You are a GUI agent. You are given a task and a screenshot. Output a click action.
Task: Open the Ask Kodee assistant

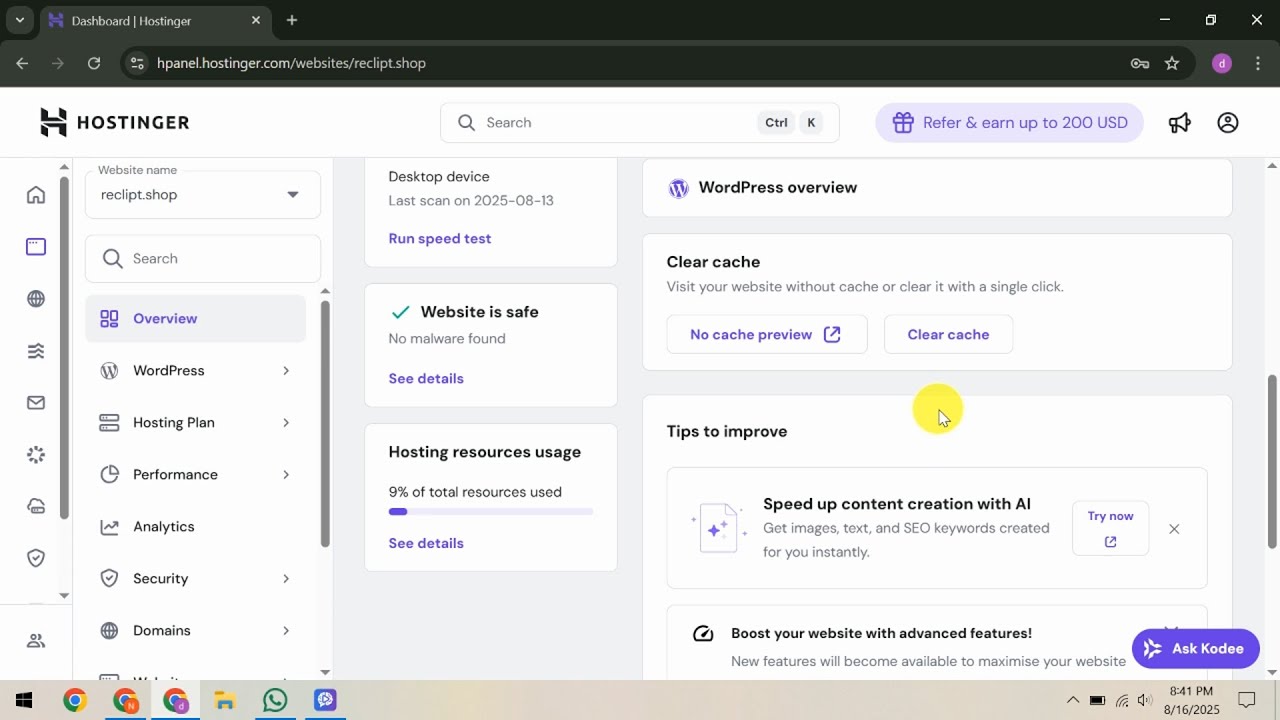[x=1195, y=649]
